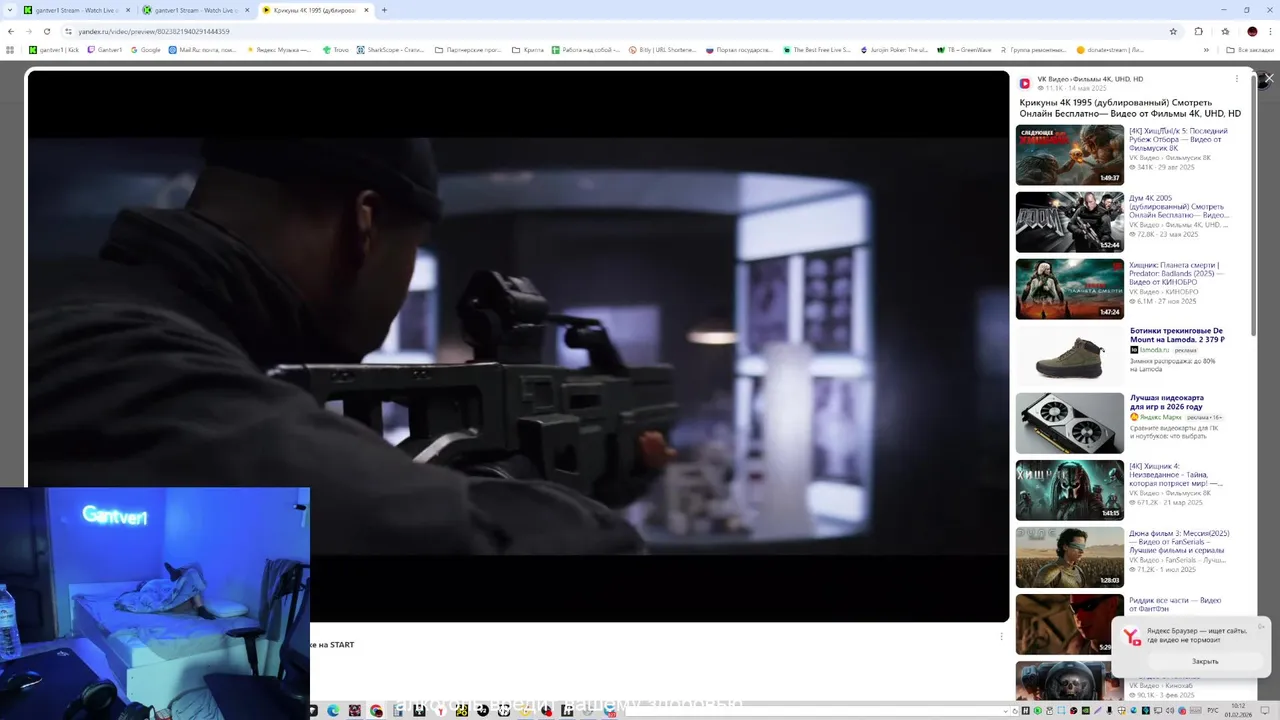Close the video preview overlay
This screenshot has width=1280, height=720.
click(1269, 78)
